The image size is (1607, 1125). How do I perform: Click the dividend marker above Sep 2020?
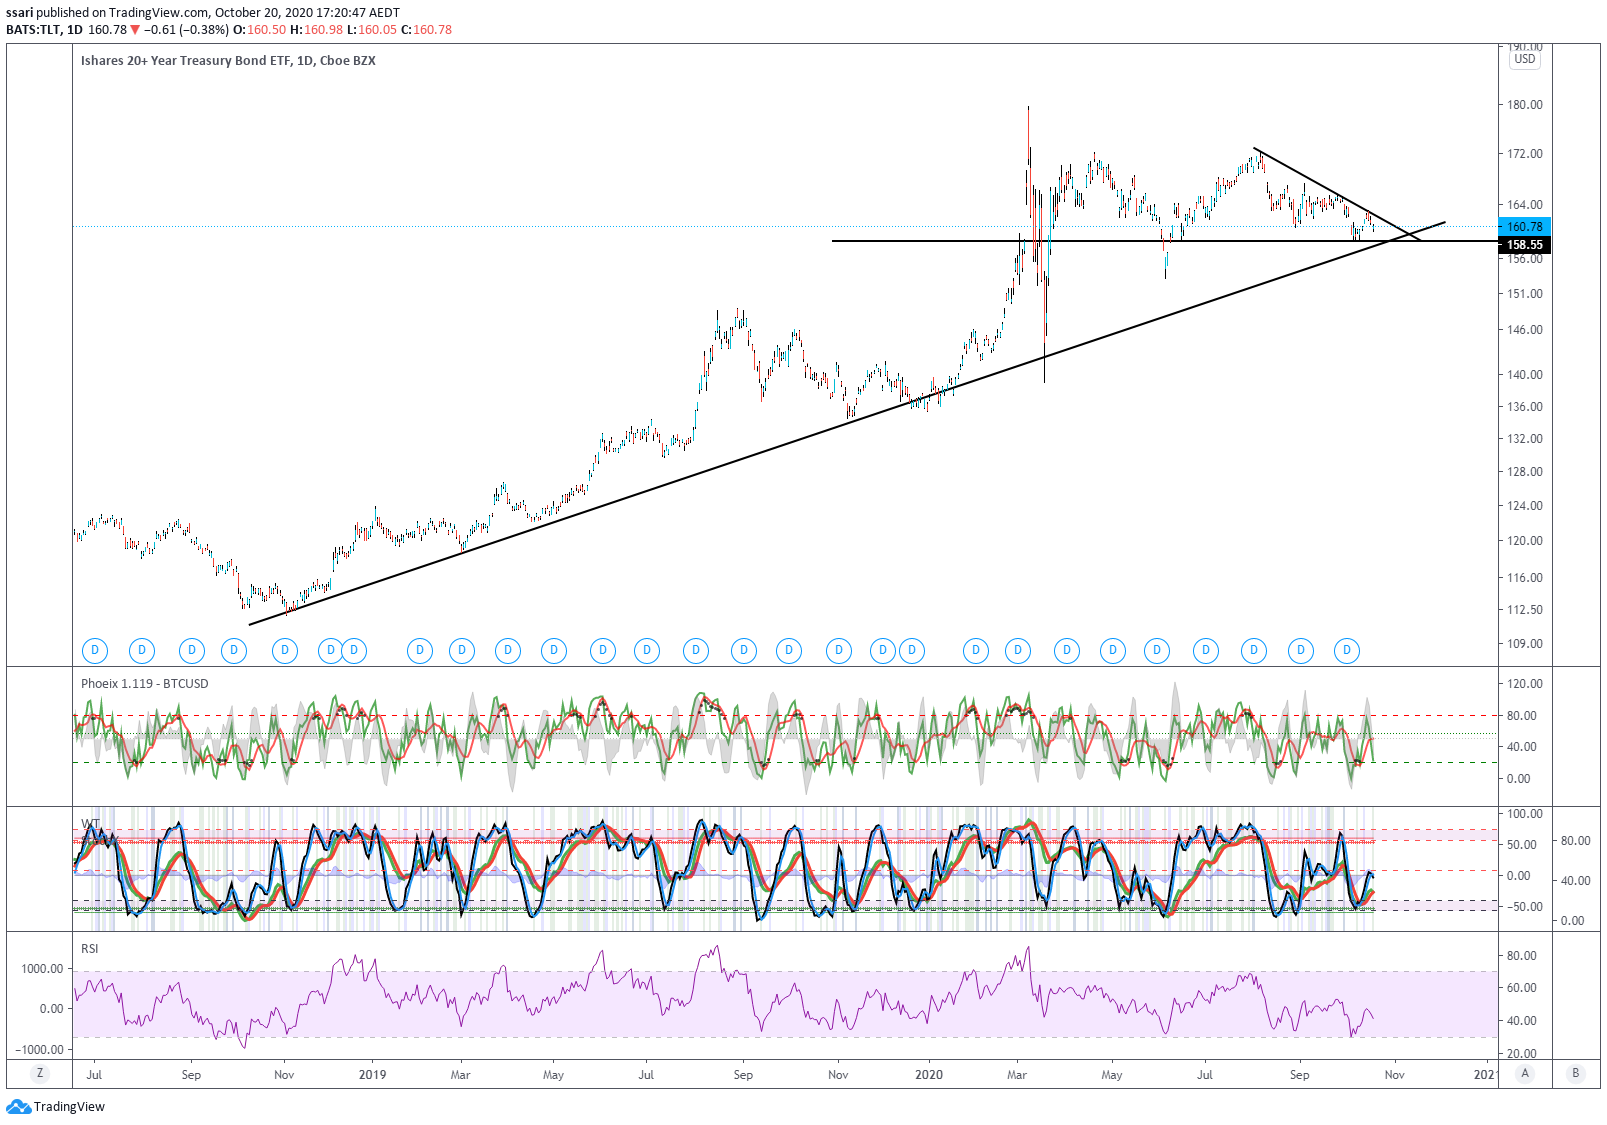point(1300,651)
